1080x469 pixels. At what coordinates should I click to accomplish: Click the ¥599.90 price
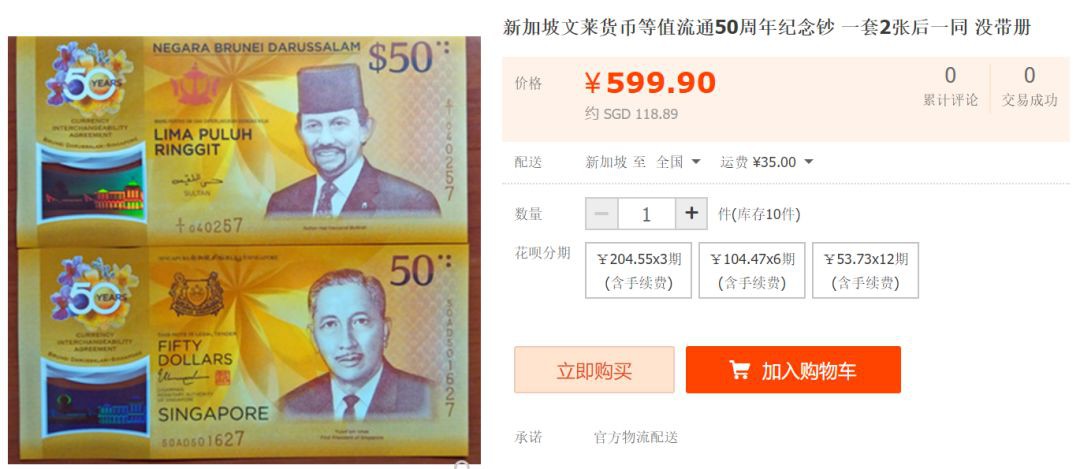click(x=650, y=83)
